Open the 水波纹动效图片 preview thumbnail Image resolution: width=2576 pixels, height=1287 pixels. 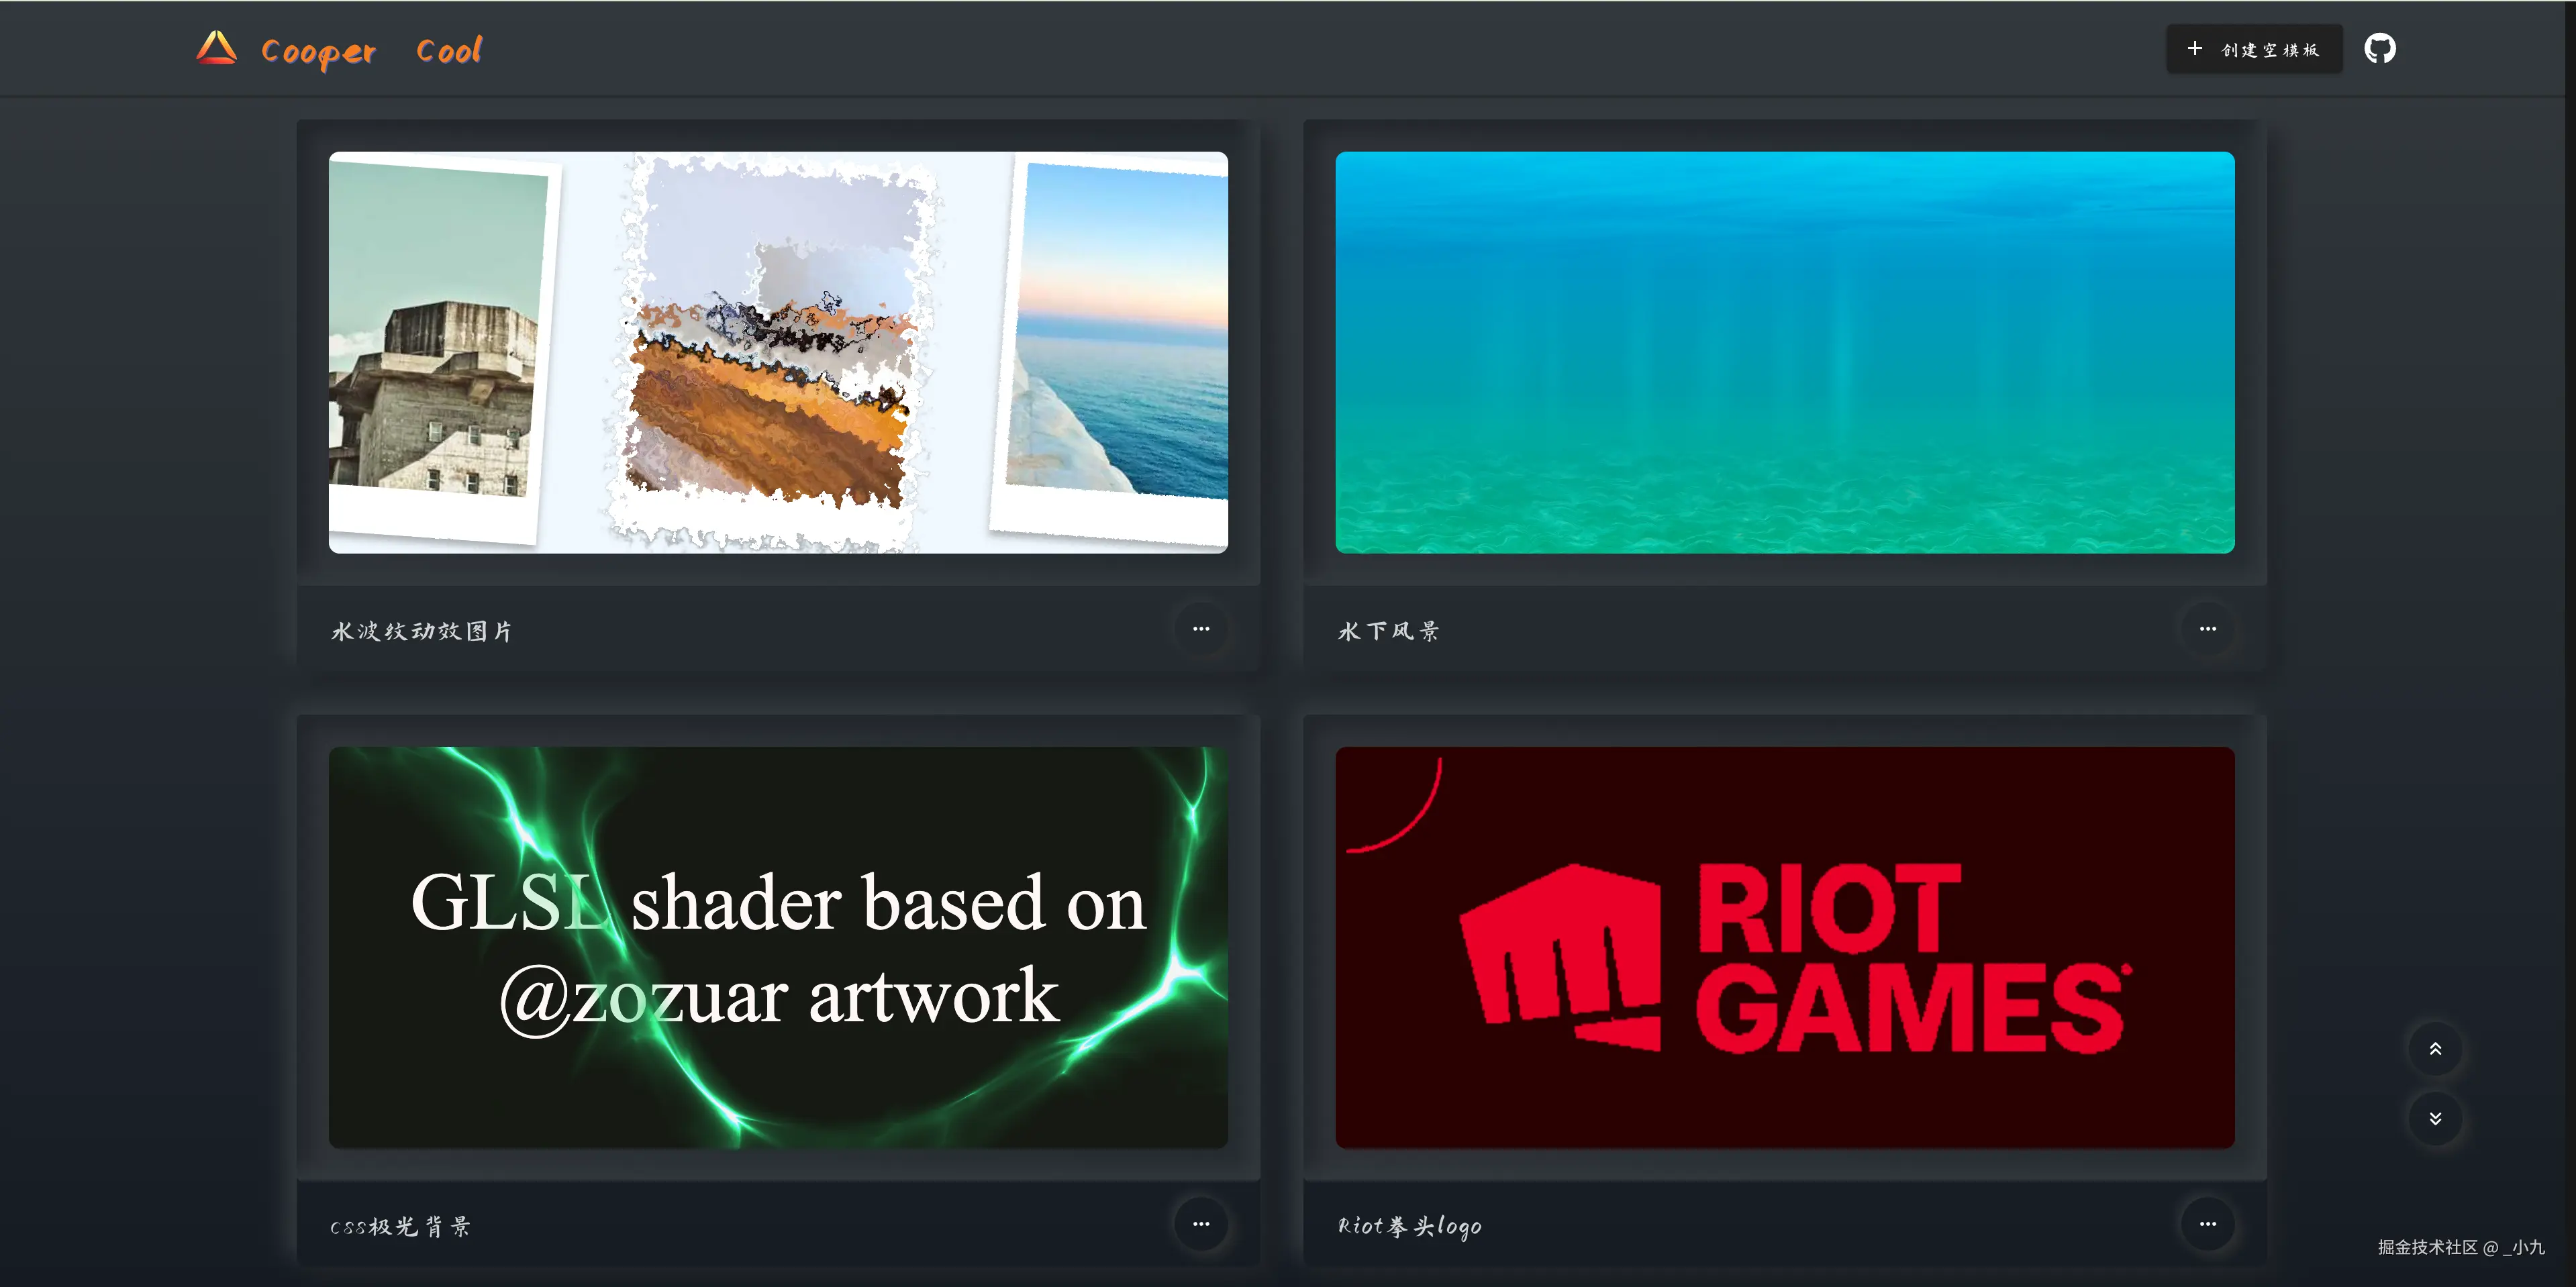(x=778, y=351)
